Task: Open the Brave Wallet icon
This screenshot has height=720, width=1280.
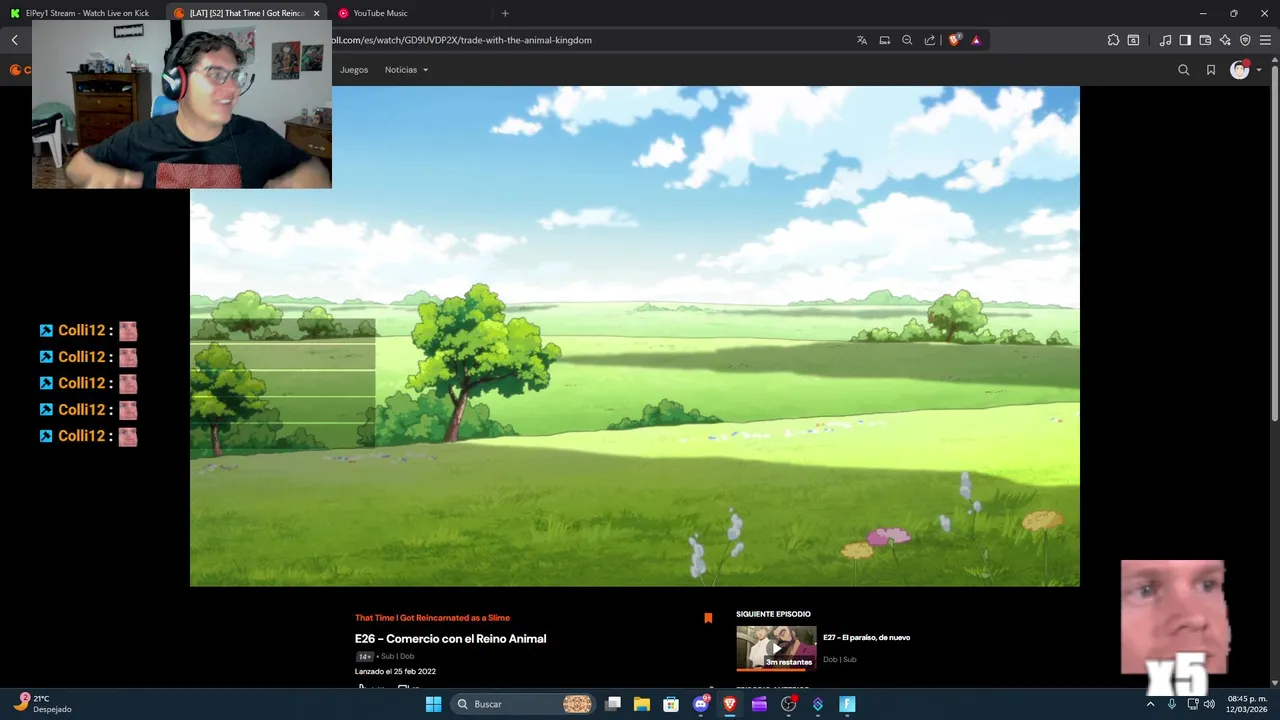Action: (x=1205, y=40)
